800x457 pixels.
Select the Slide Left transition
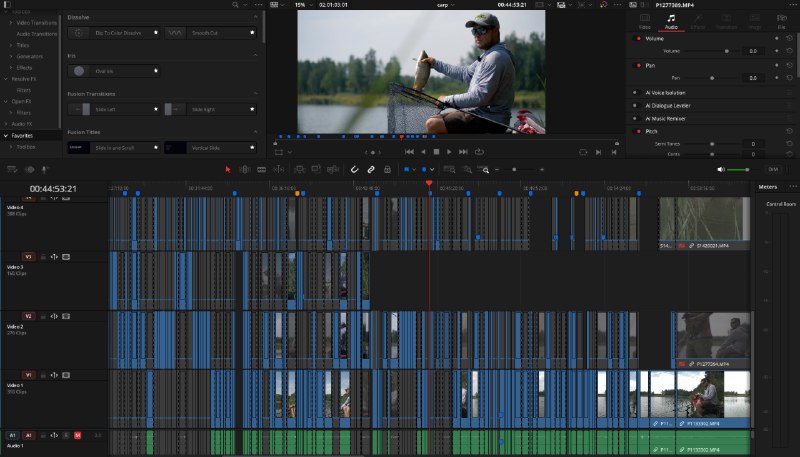pyautogui.click(x=114, y=109)
